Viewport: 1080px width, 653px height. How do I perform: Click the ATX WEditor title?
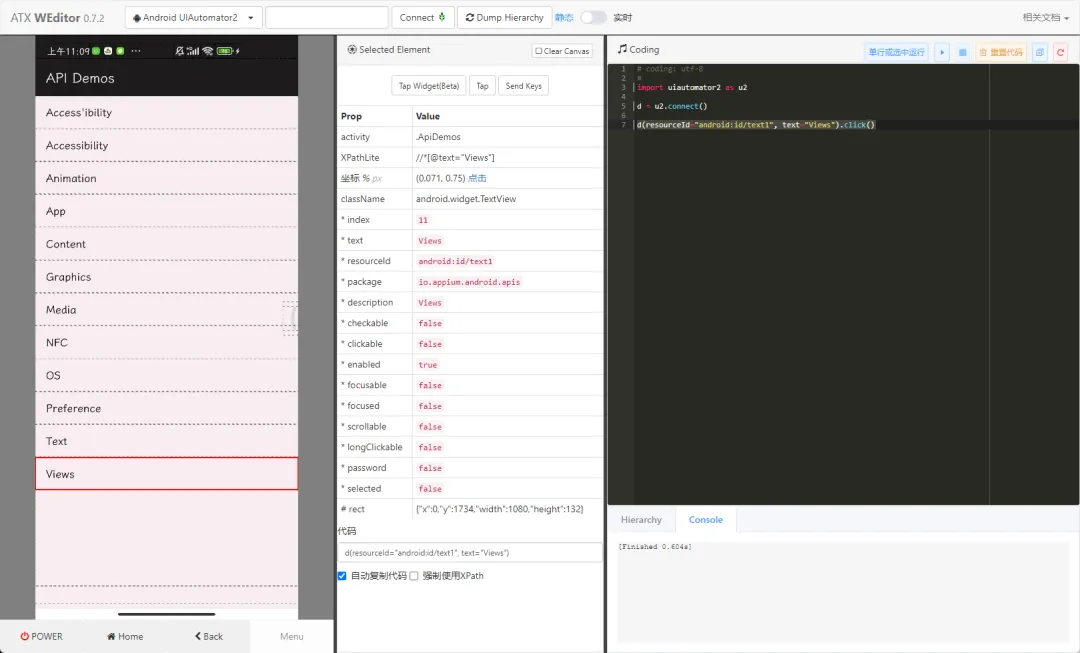point(57,18)
